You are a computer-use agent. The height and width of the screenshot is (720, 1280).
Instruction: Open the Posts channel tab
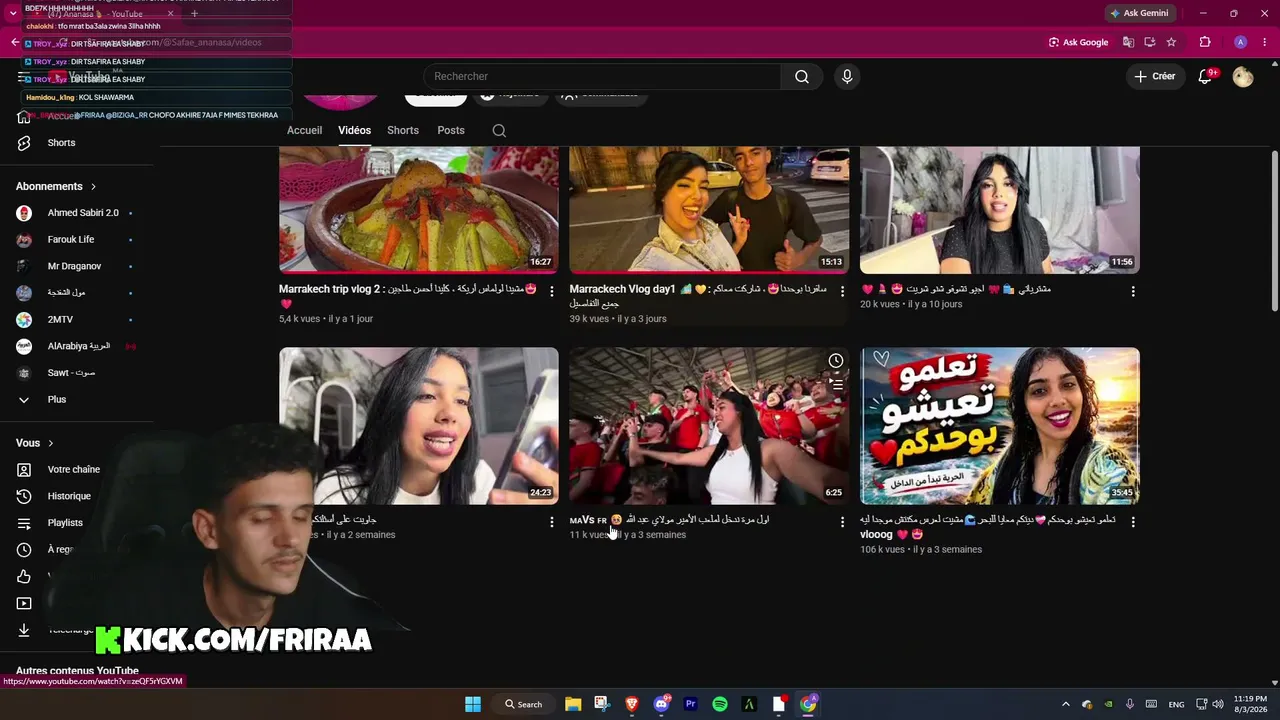pos(451,131)
